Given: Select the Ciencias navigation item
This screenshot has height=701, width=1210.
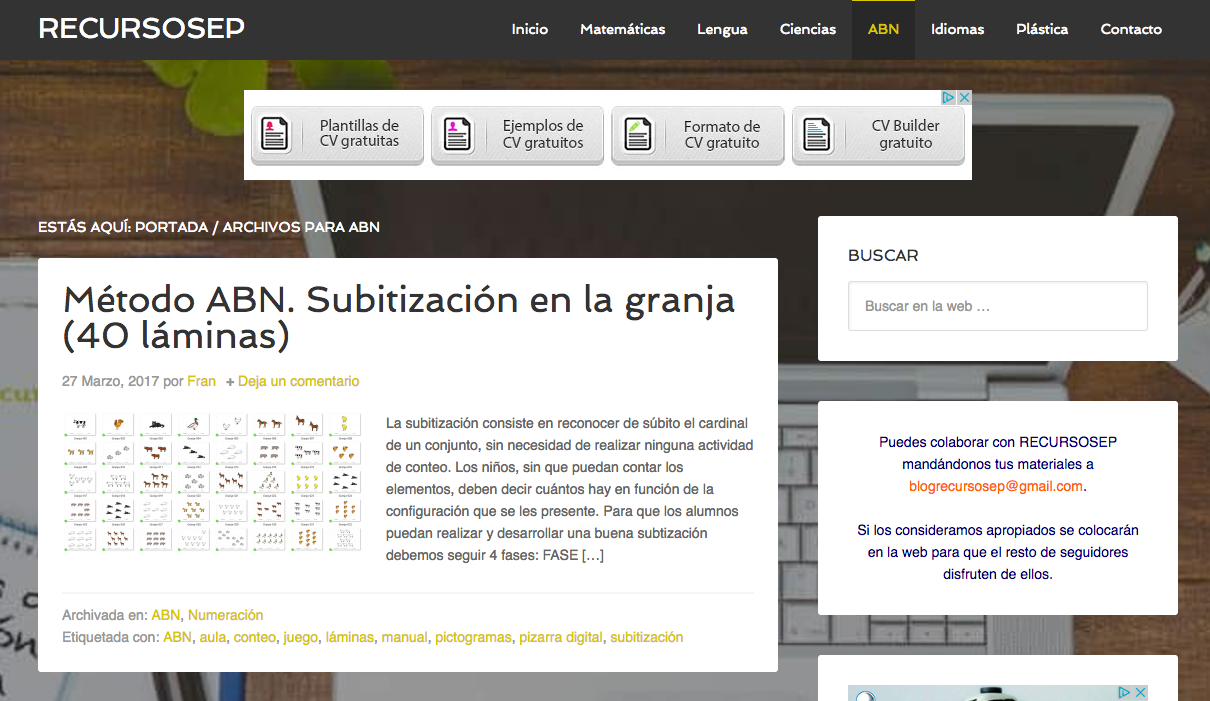Looking at the screenshot, I should pyautogui.click(x=807, y=29).
